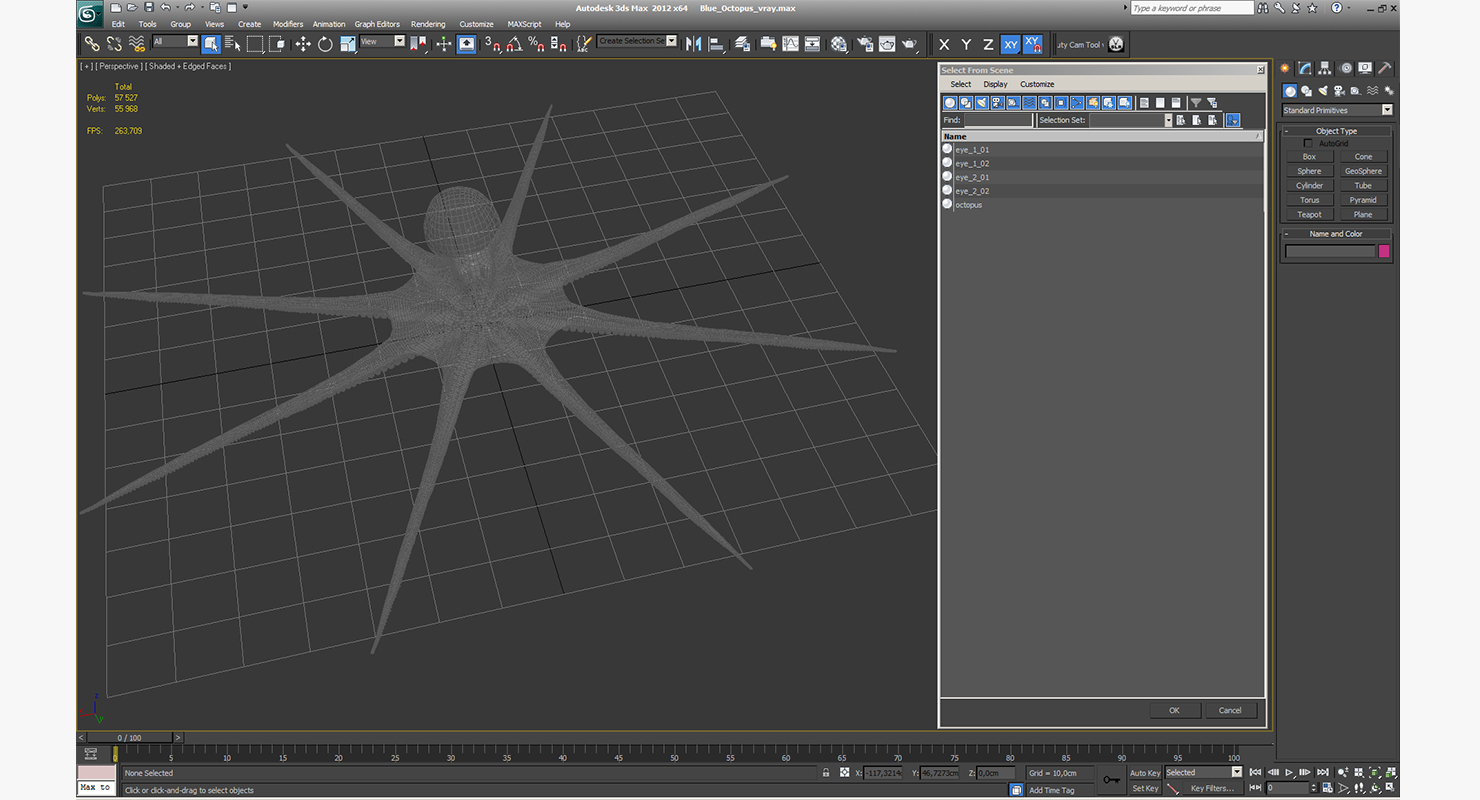Open the Modifiers menu
The height and width of the screenshot is (800, 1480).
pos(288,24)
